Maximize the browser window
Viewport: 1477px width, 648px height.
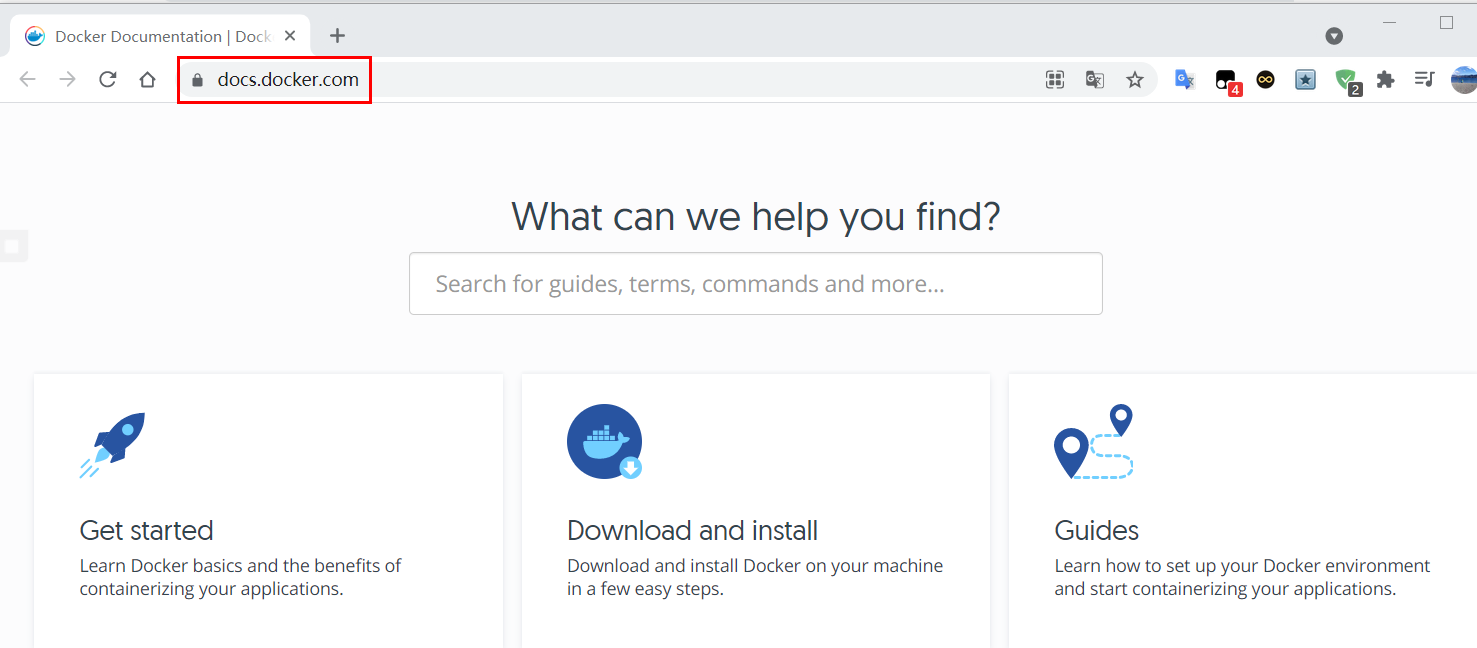tap(1446, 22)
